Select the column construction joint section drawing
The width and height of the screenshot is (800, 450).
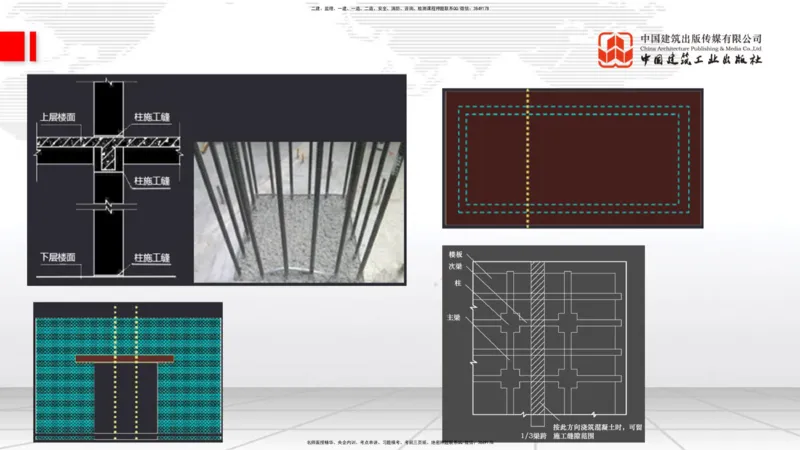tap(110, 180)
